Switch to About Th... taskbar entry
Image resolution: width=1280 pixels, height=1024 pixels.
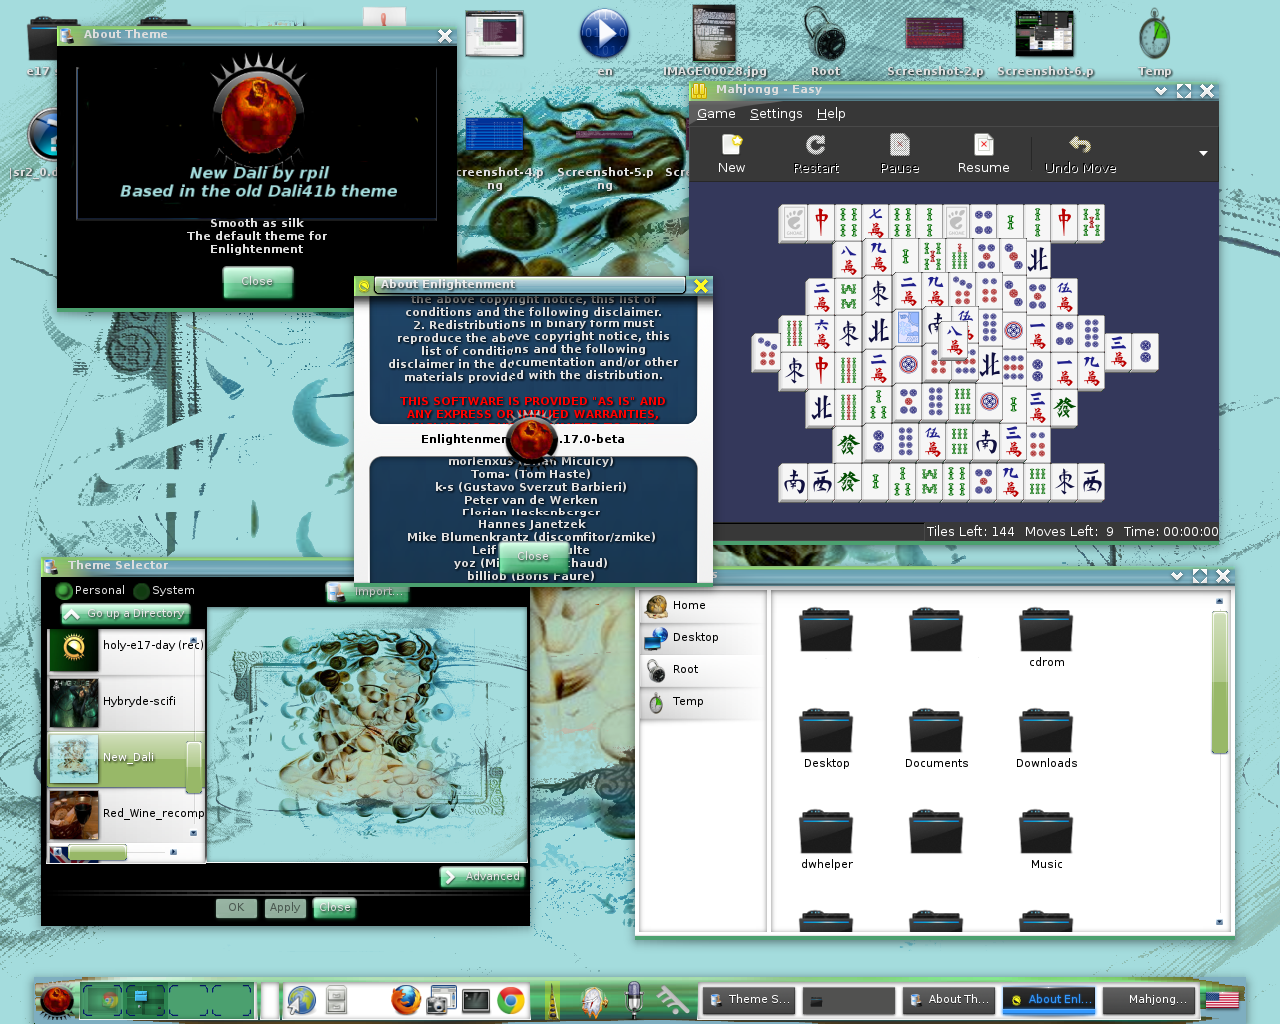click(949, 1000)
